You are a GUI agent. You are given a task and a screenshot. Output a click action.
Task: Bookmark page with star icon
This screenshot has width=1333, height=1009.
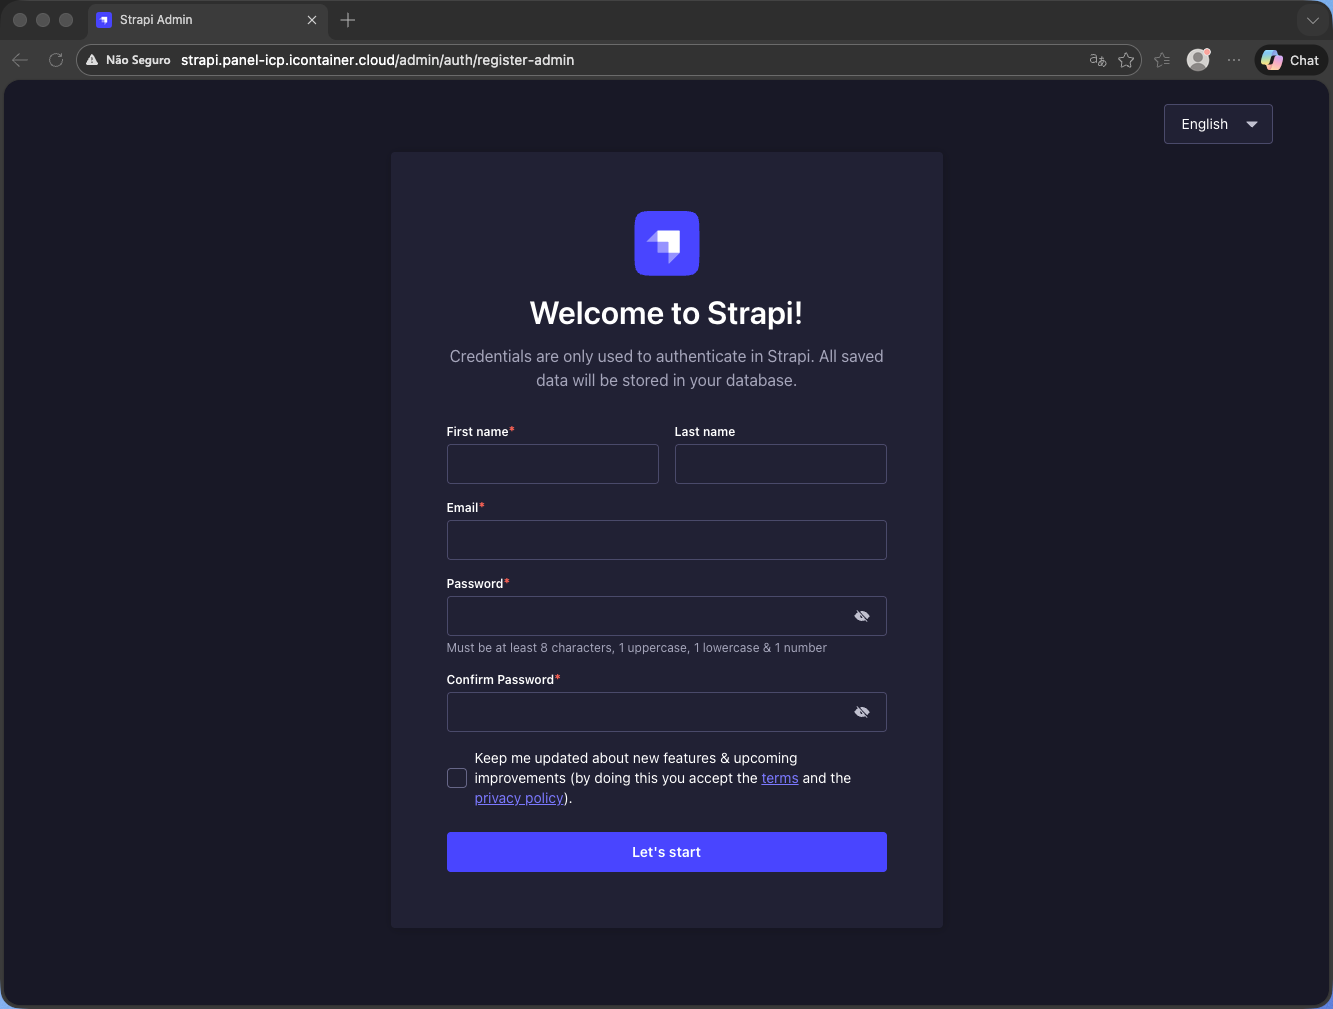[x=1126, y=60]
